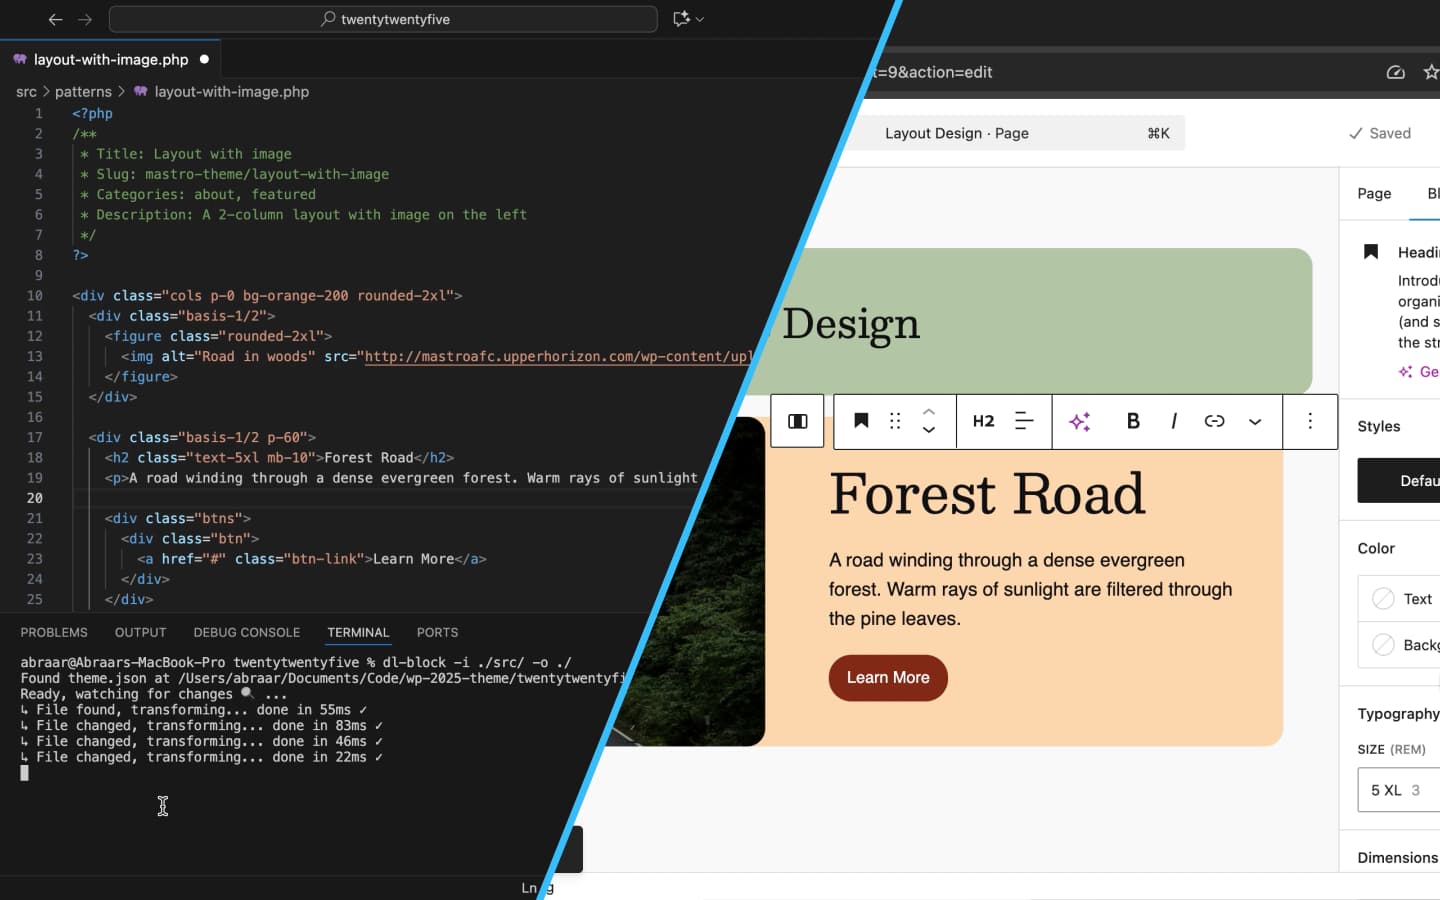The width and height of the screenshot is (1440, 900).
Task: Insert a link using the toolbar link icon
Action: pyautogui.click(x=1214, y=421)
